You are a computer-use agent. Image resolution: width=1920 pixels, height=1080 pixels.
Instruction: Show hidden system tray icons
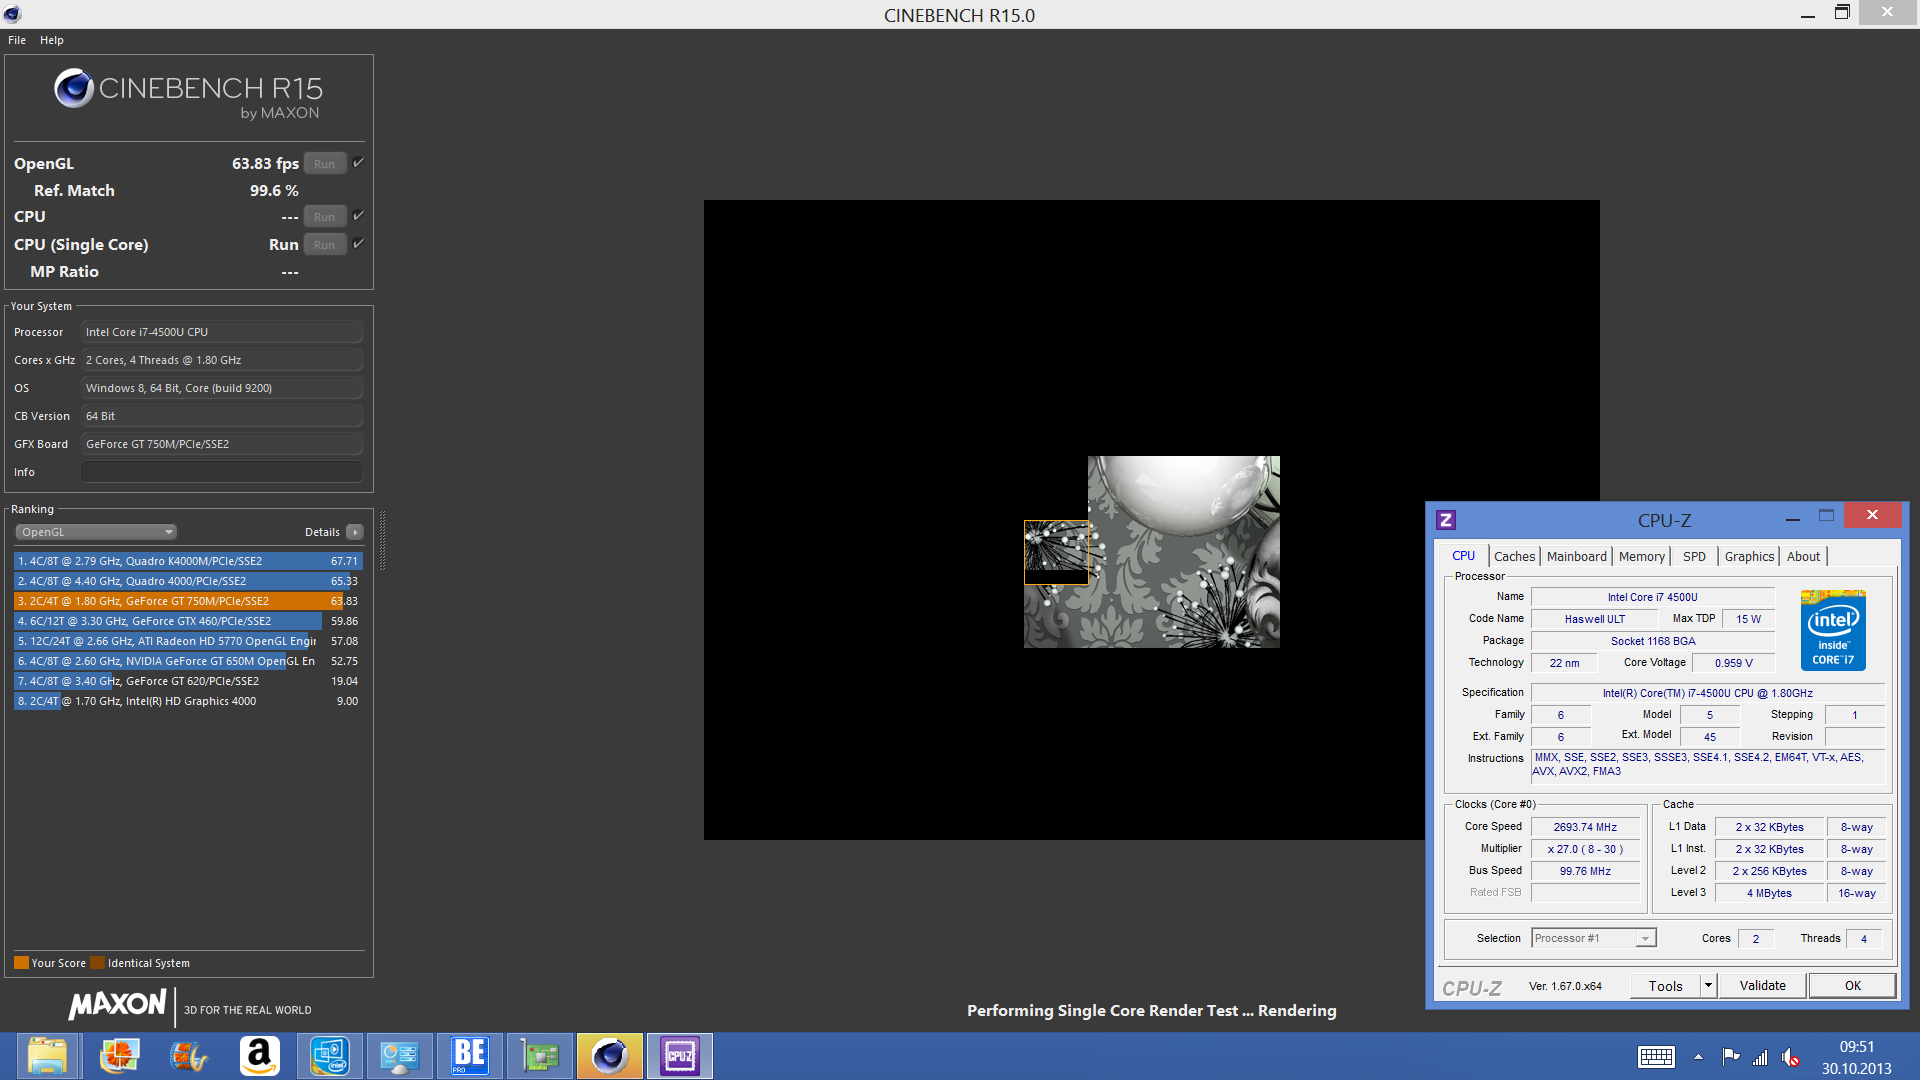tap(1698, 1057)
